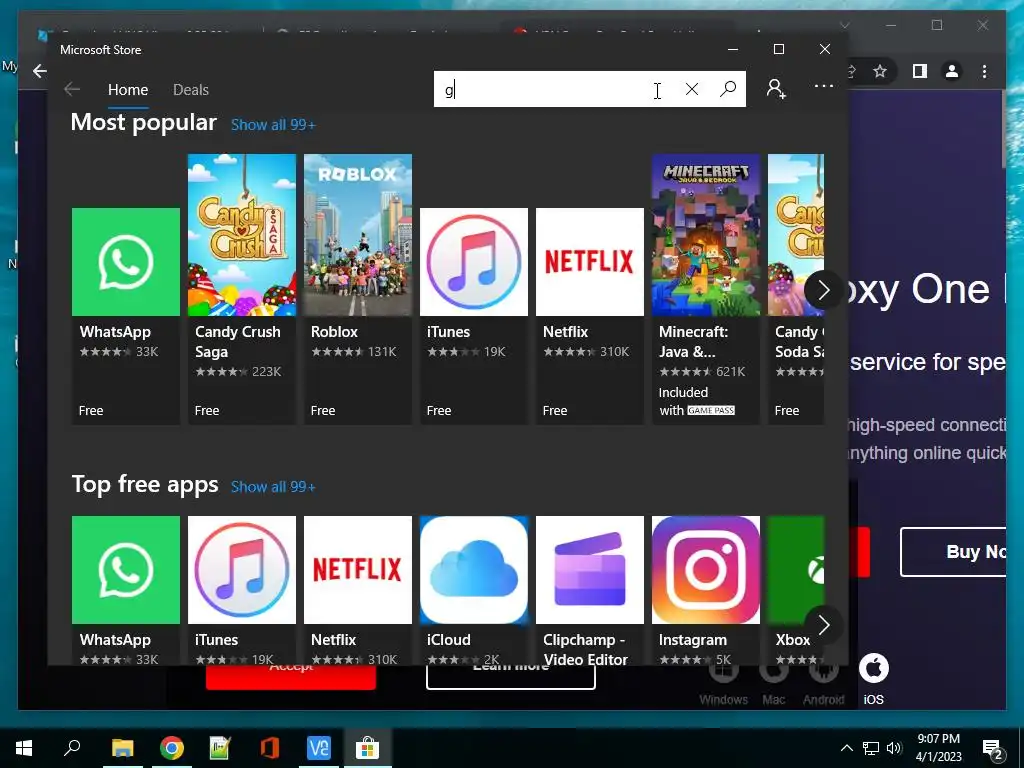Open Roblox game tile
This screenshot has height=768, width=1024.
[x=358, y=289]
